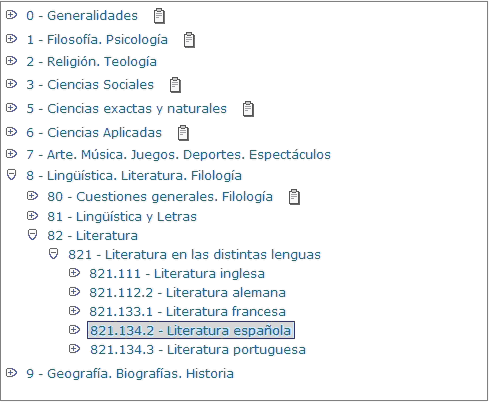Click the clipboard icon next to Filosofía. Psicología
The image size is (489, 406).
coord(189,40)
